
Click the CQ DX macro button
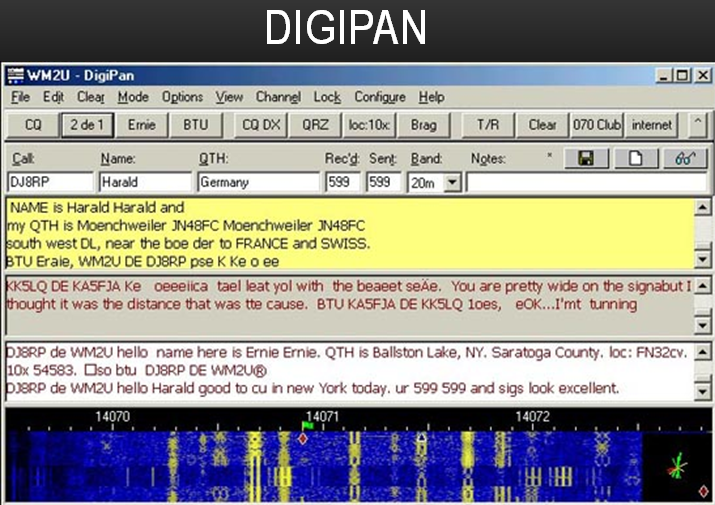[261, 125]
